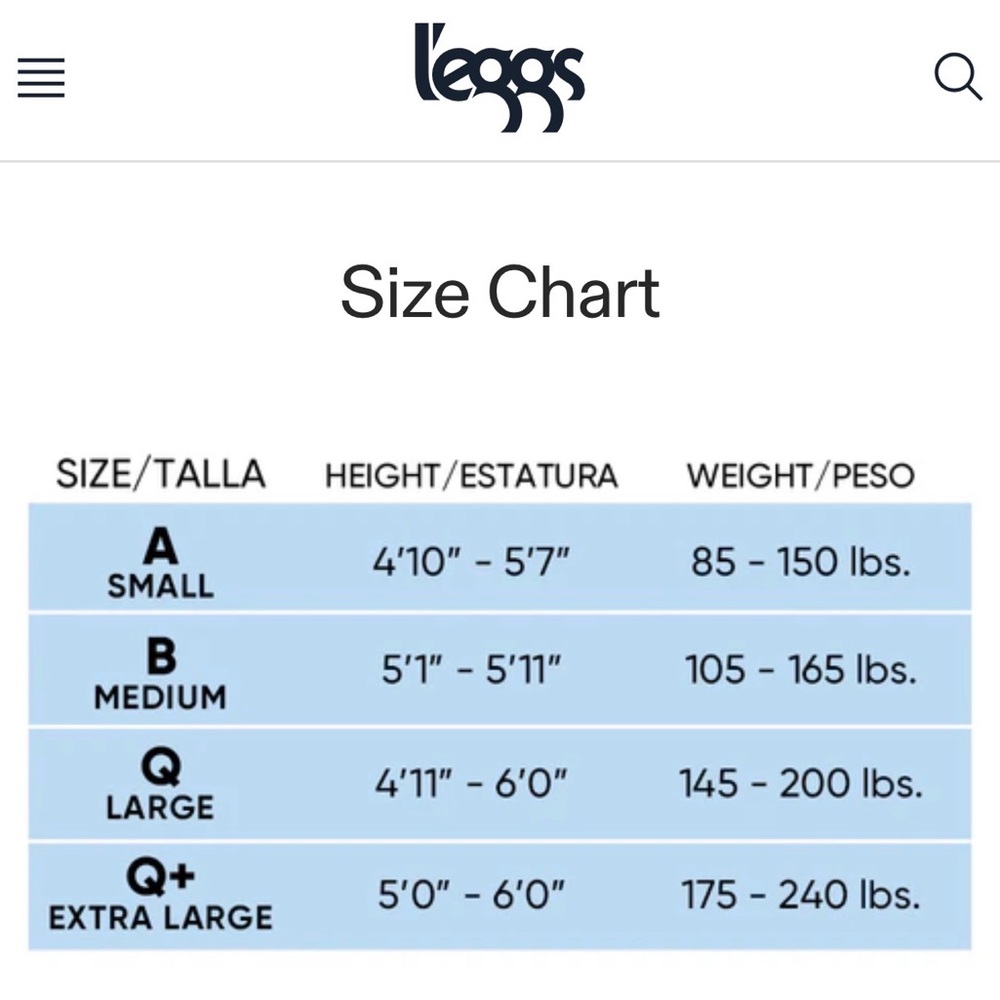This screenshot has height=1000, width=1000.
Task: Open search with the magnifying glass
Action: pyautogui.click(x=957, y=77)
